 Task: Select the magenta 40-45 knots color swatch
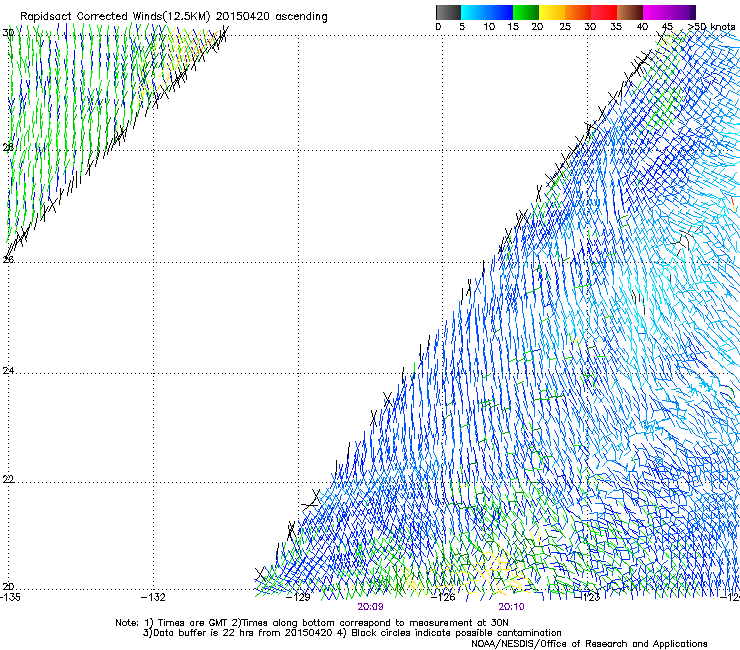point(656,12)
